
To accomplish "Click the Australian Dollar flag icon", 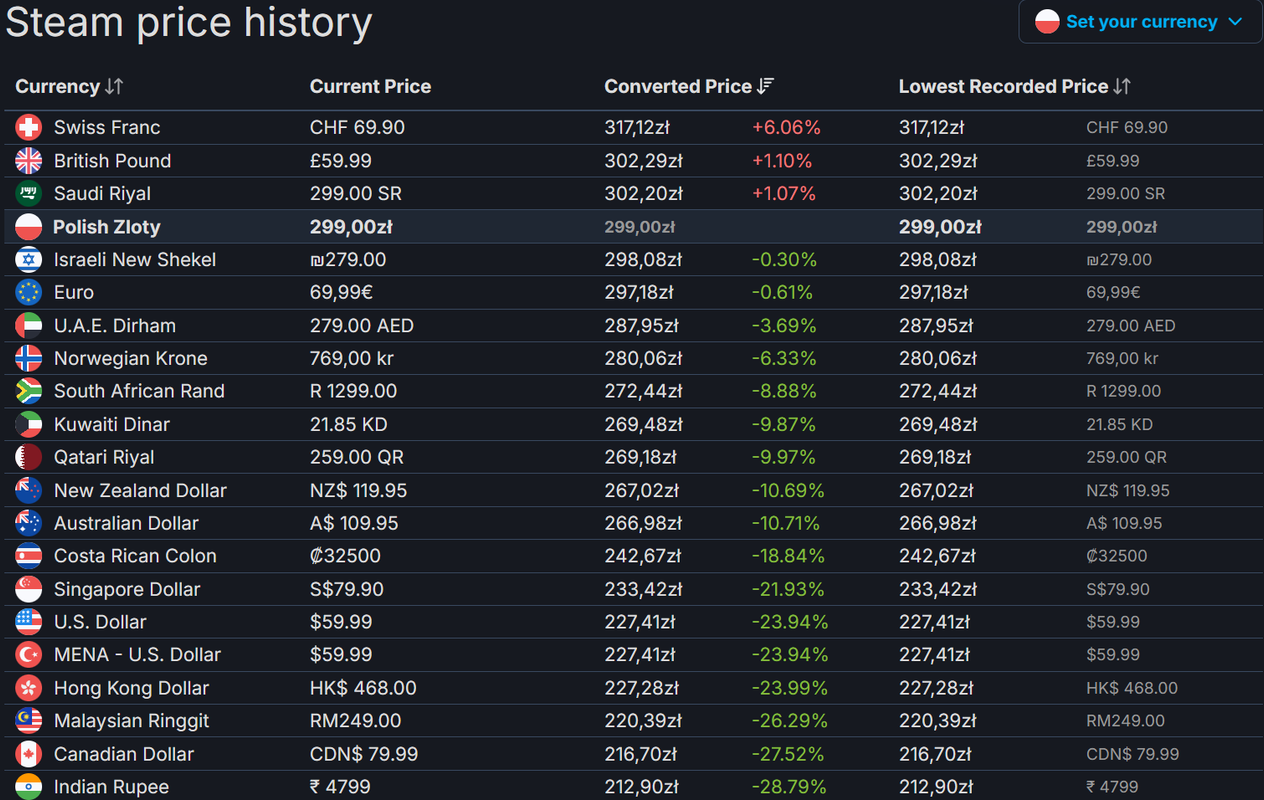I will click(x=29, y=523).
